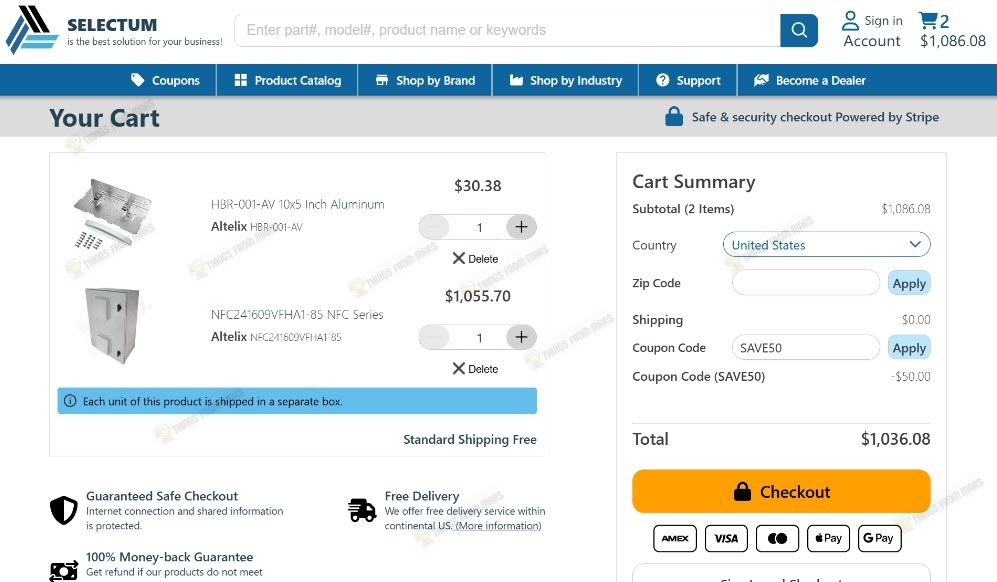
Task: Open the Support menu
Action: pyautogui.click(x=688, y=80)
